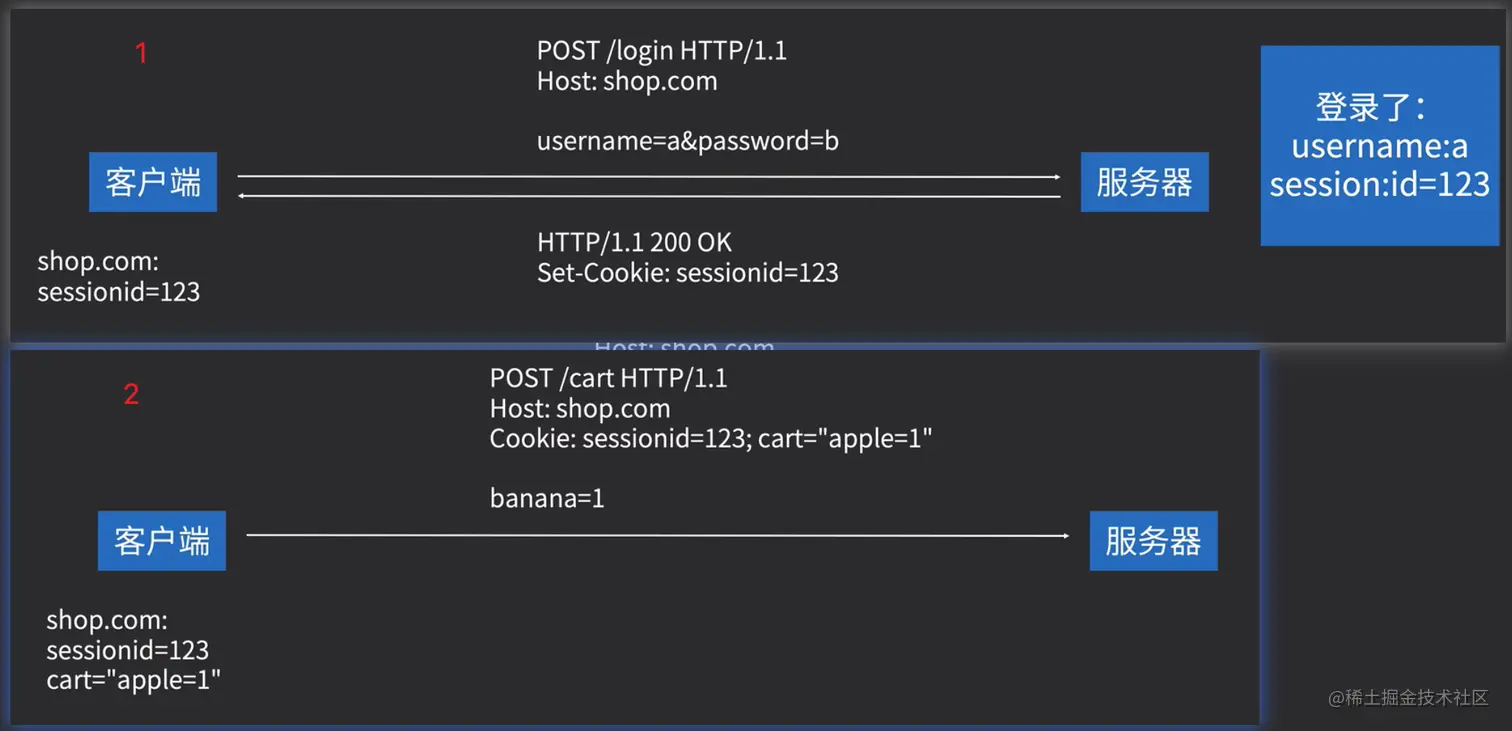Click the large blue 登录了 session info box
Viewport: 1512px width, 731px height.
[1379, 146]
